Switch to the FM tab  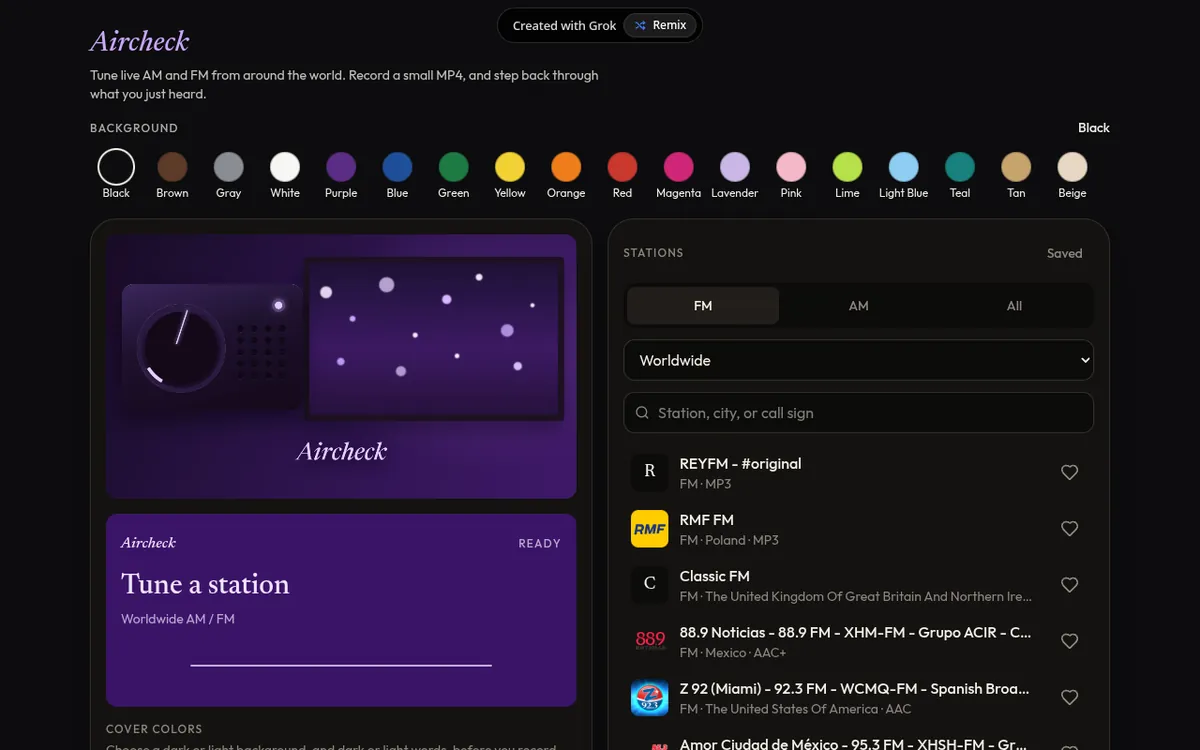click(703, 306)
